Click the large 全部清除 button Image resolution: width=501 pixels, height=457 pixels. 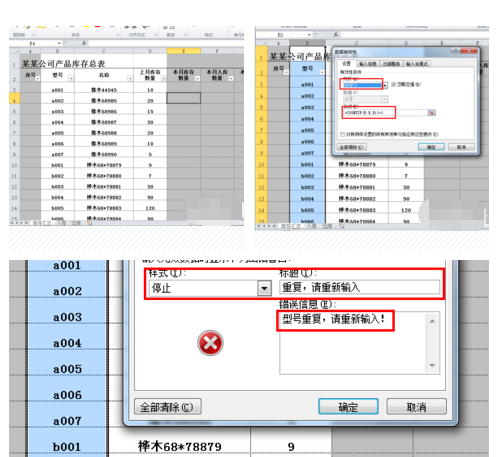point(167,407)
